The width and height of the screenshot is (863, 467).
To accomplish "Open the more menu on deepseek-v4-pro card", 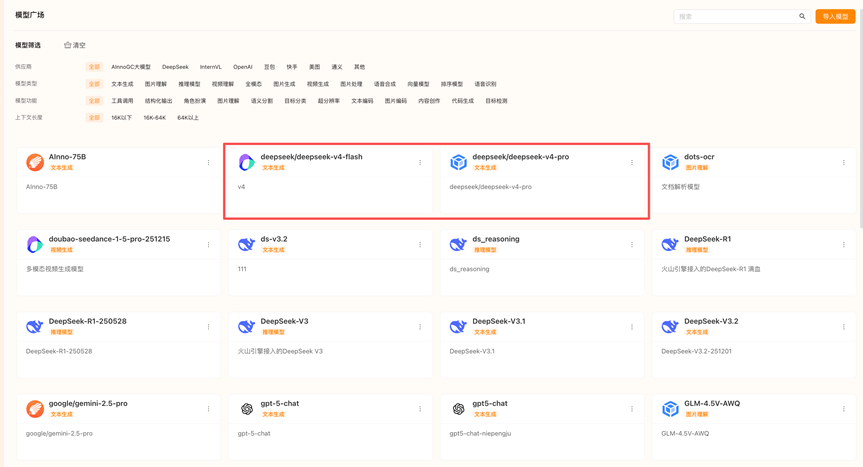I will (x=632, y=162).
